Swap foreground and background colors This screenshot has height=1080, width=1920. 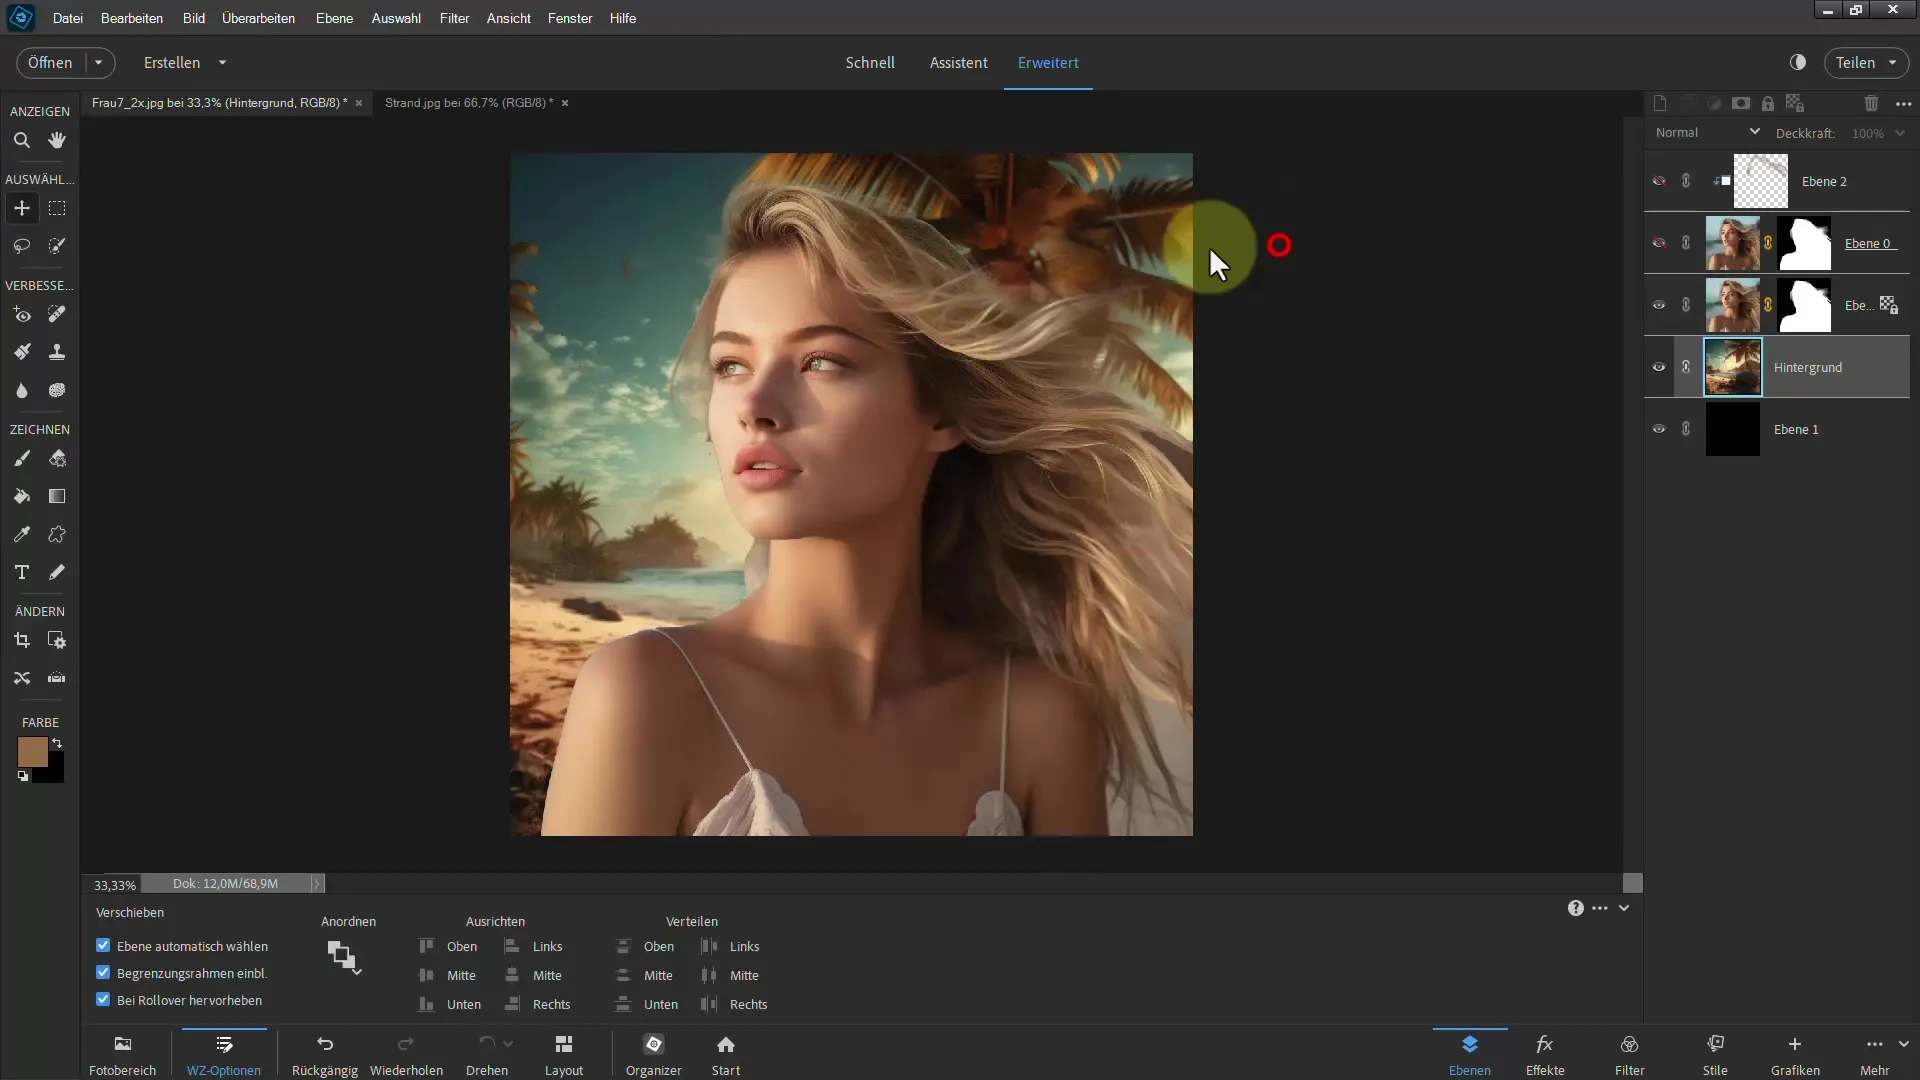pos(57,743)
